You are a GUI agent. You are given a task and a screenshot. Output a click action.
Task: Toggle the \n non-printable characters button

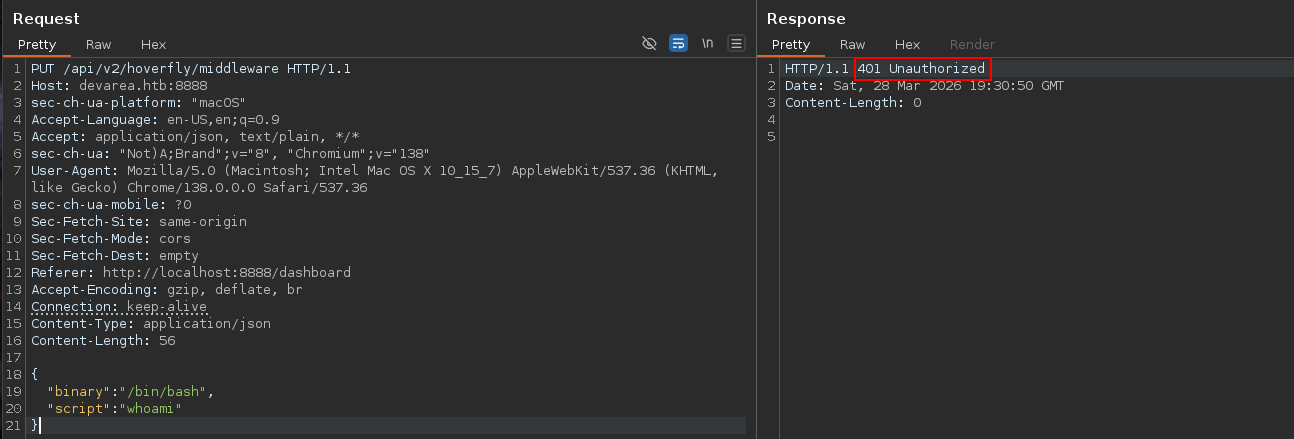click(707, 43)
